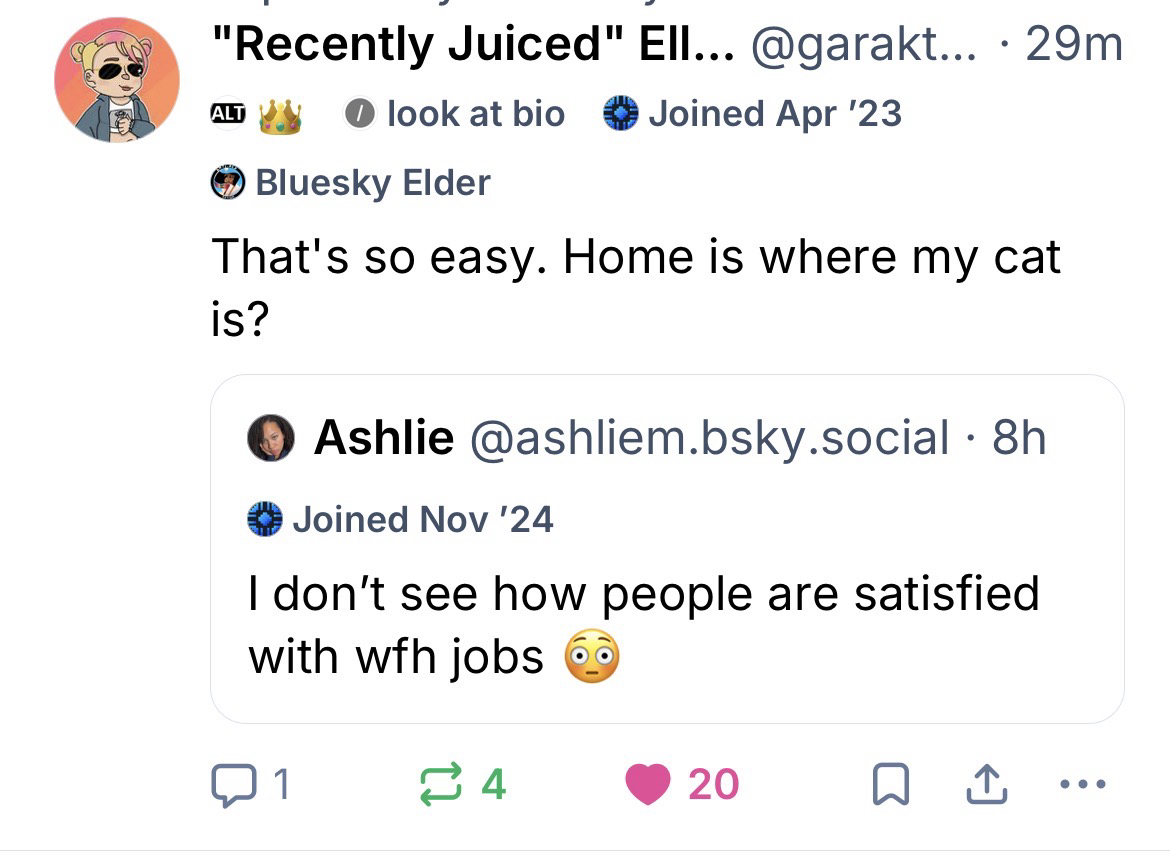The width and height of the screenshot is (1170, 861).
Task: Open "Recently Juiced" display name profile
Action: click(472, 44)
